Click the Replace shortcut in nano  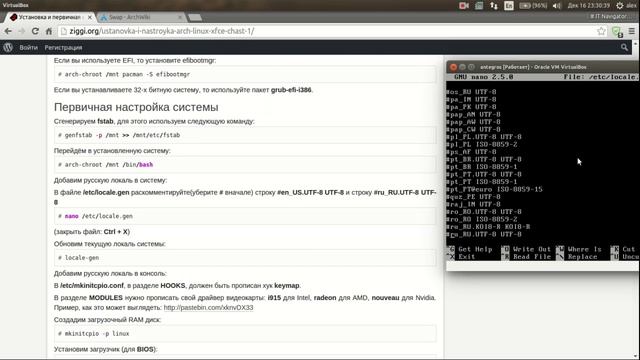coord(577,257)
